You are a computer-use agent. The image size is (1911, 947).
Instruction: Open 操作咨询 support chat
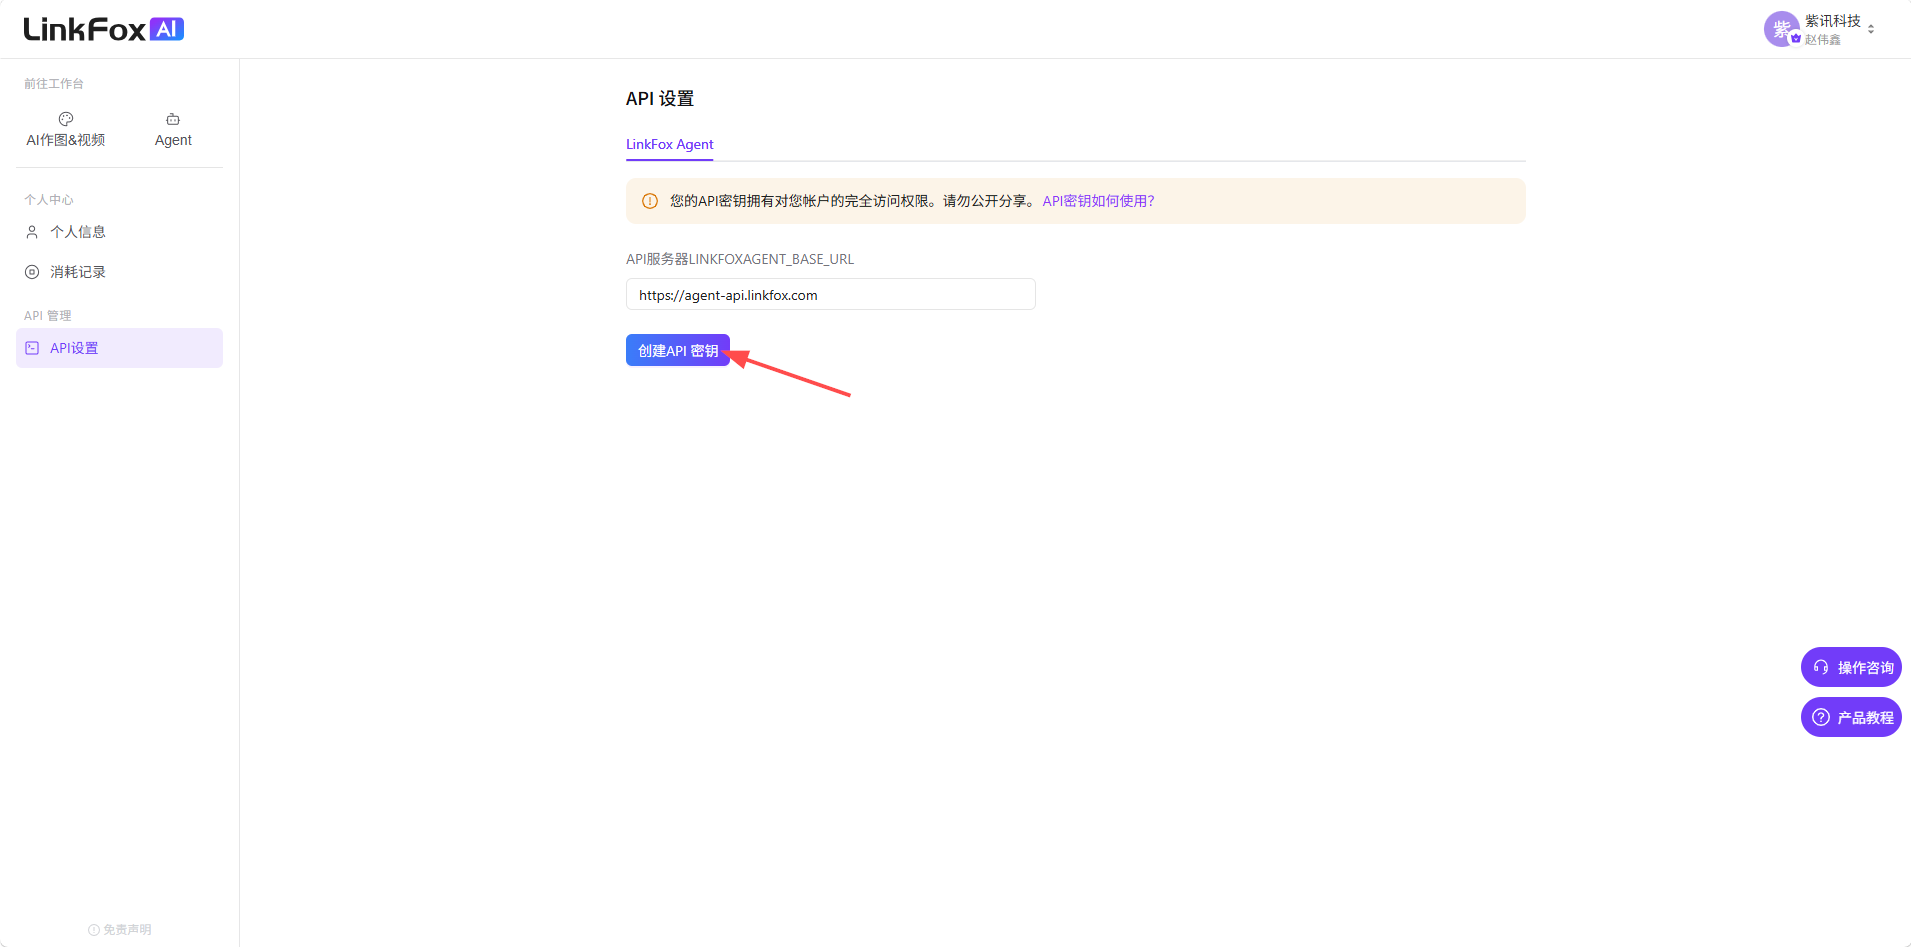pyautogui.click(x=1851, y=667)
